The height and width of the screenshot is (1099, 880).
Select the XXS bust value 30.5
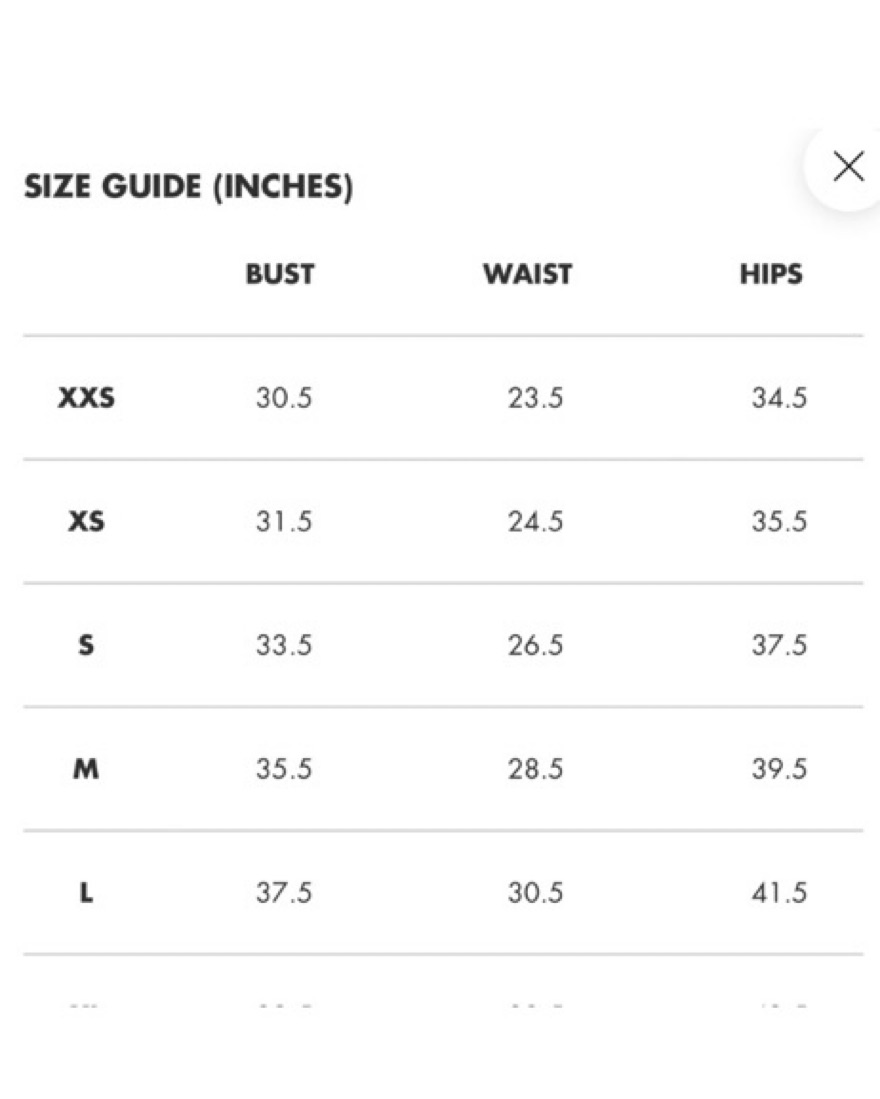pyautogui.click(x=284, y=398)
